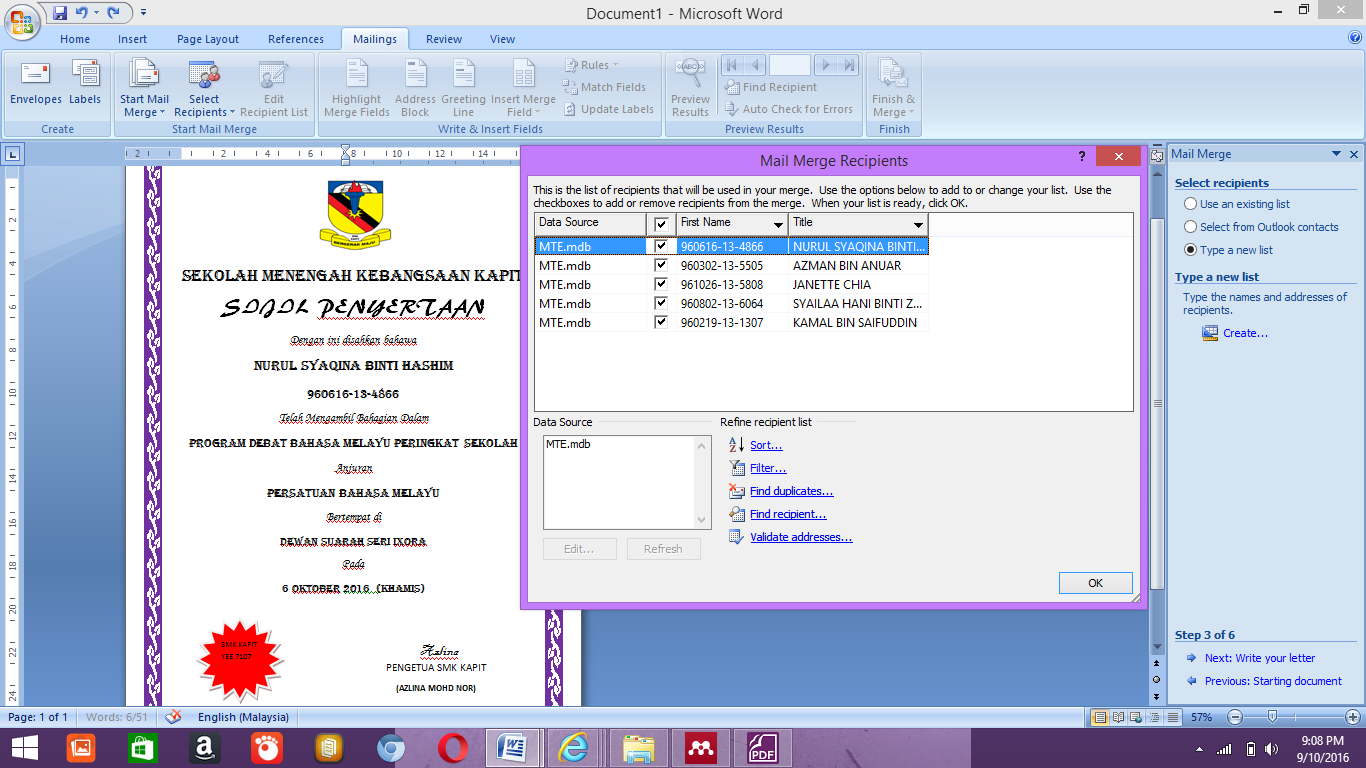This screenshot has width=1366, height=768.
Task: Click the Words: 6/51 status bar entry
Action: (117, 717)
